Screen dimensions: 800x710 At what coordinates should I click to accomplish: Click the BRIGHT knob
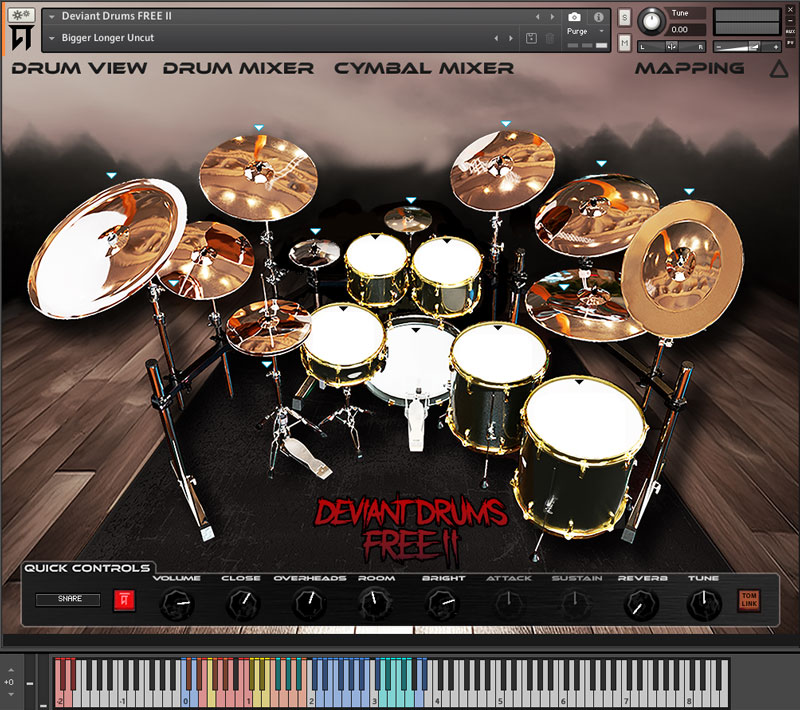pos(442,604)
